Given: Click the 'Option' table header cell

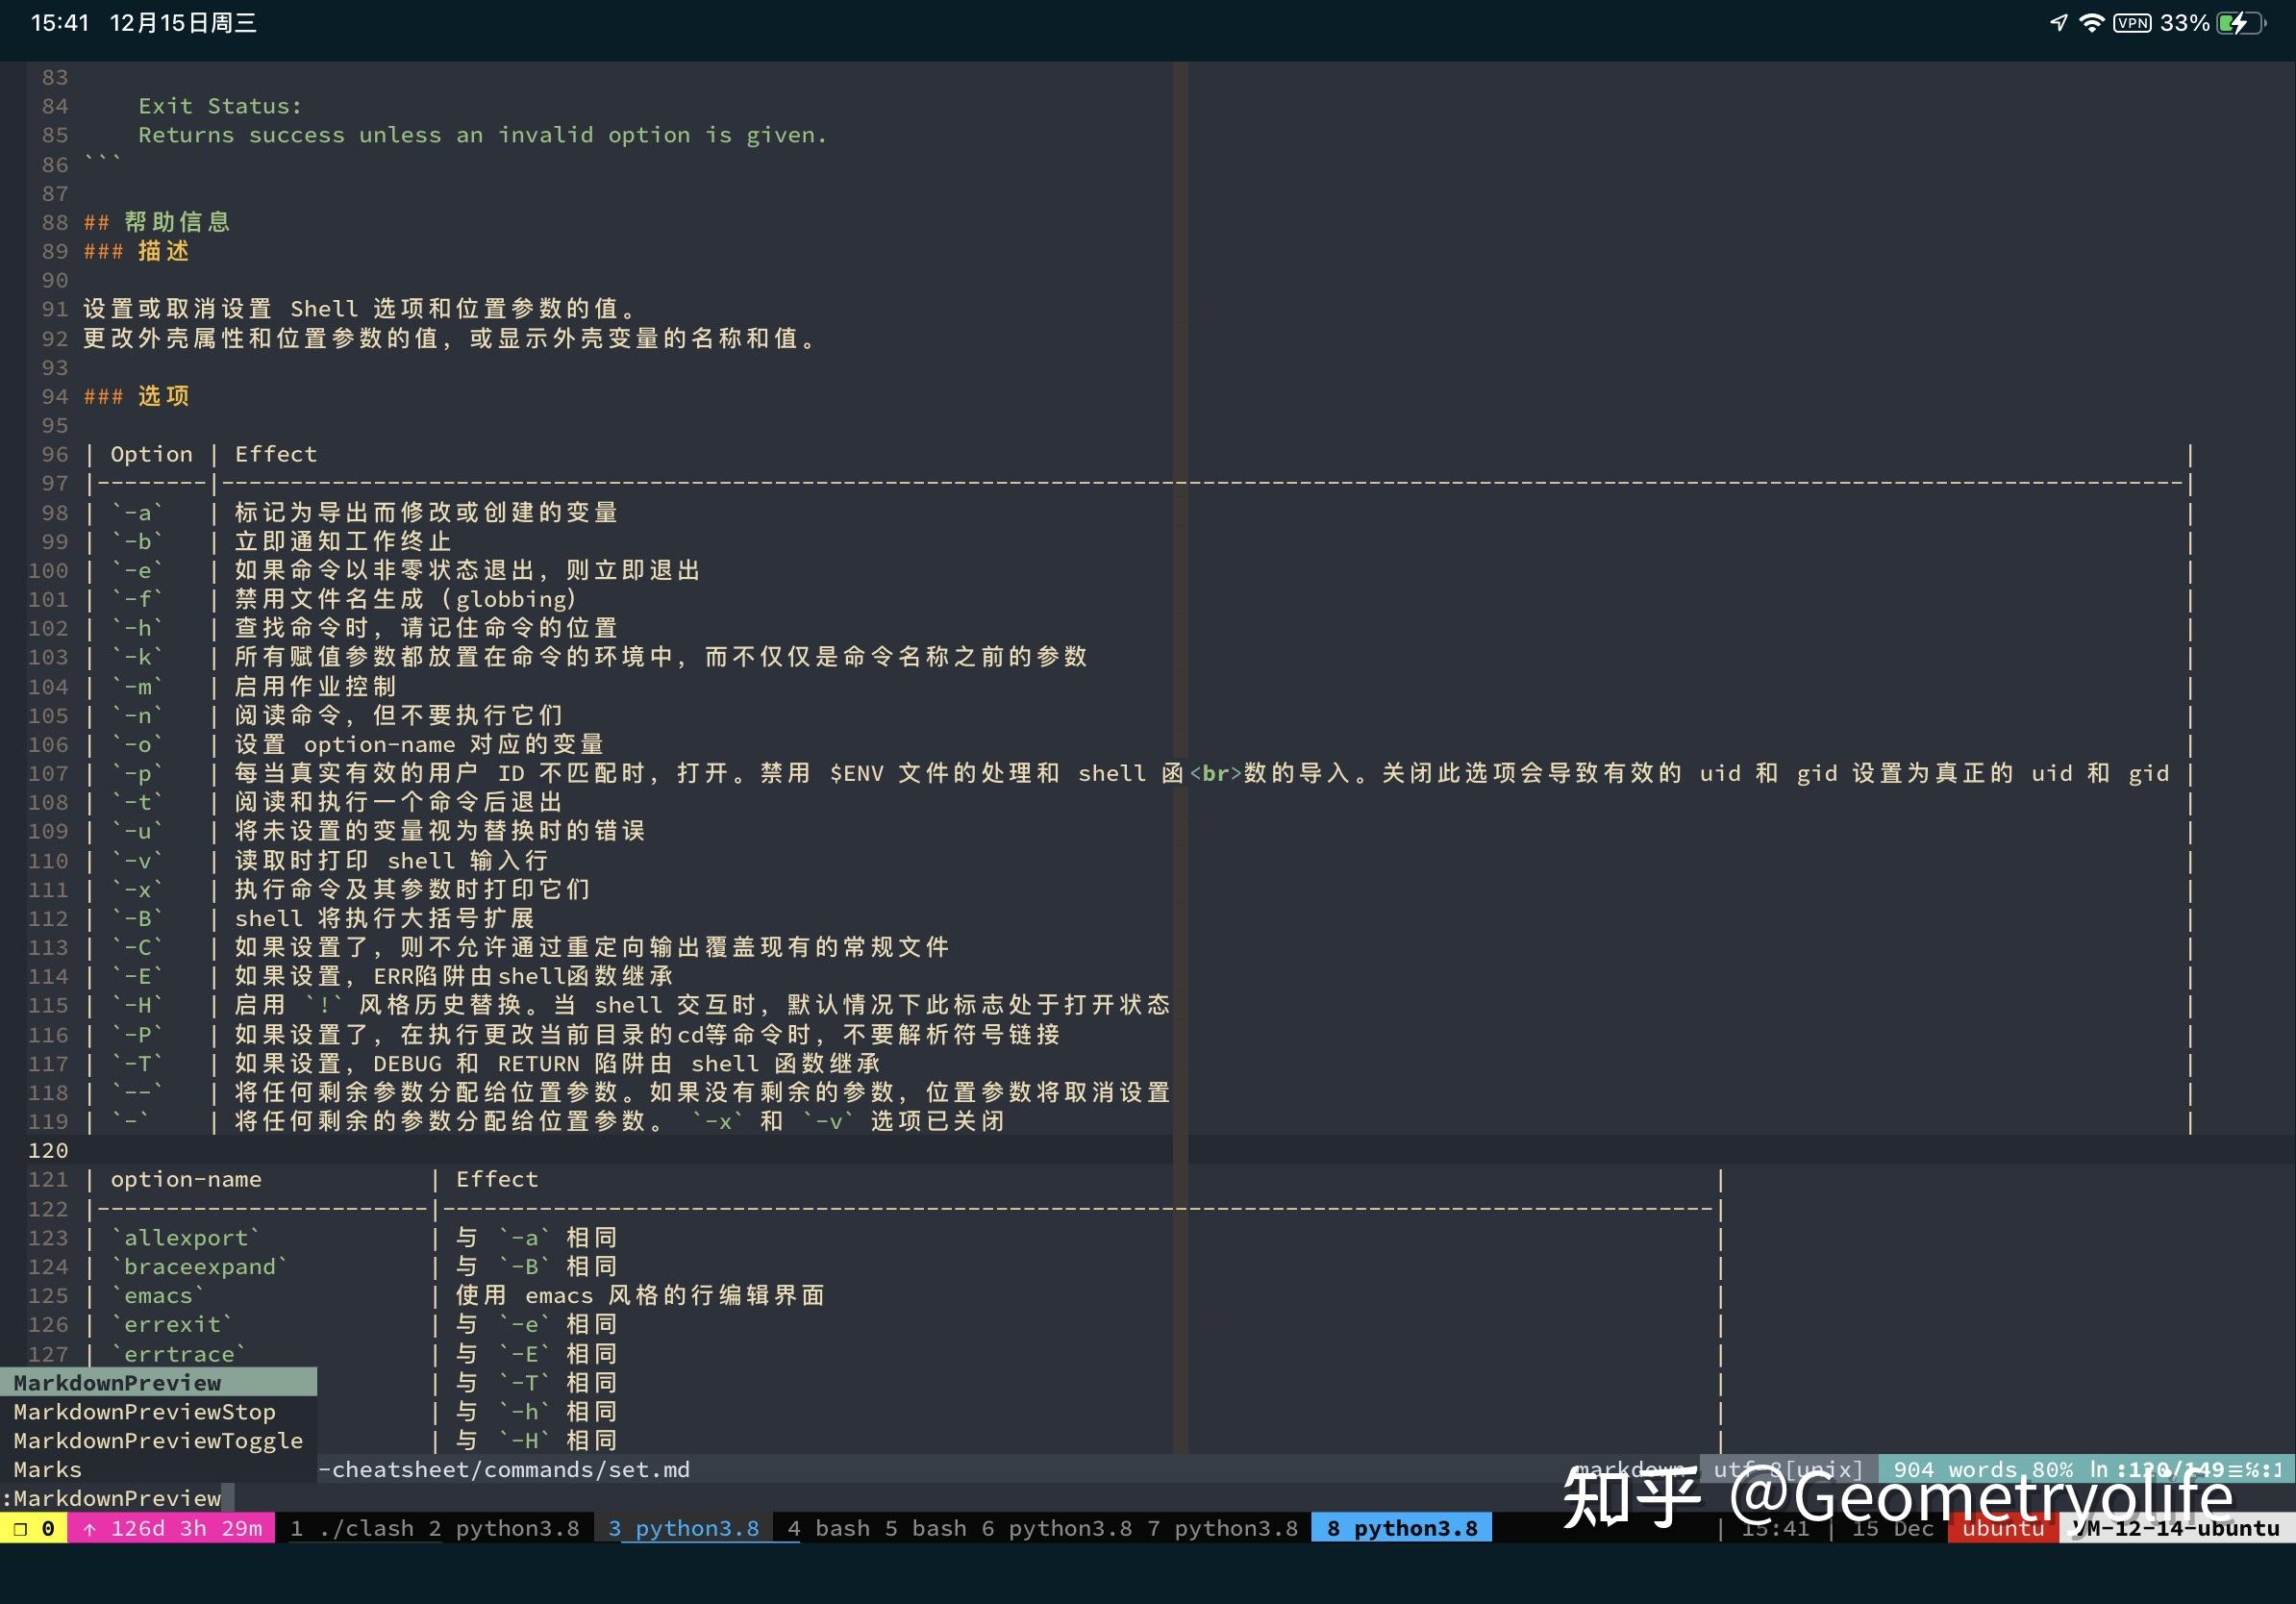Looking at the screenshot, I should 152,454.
